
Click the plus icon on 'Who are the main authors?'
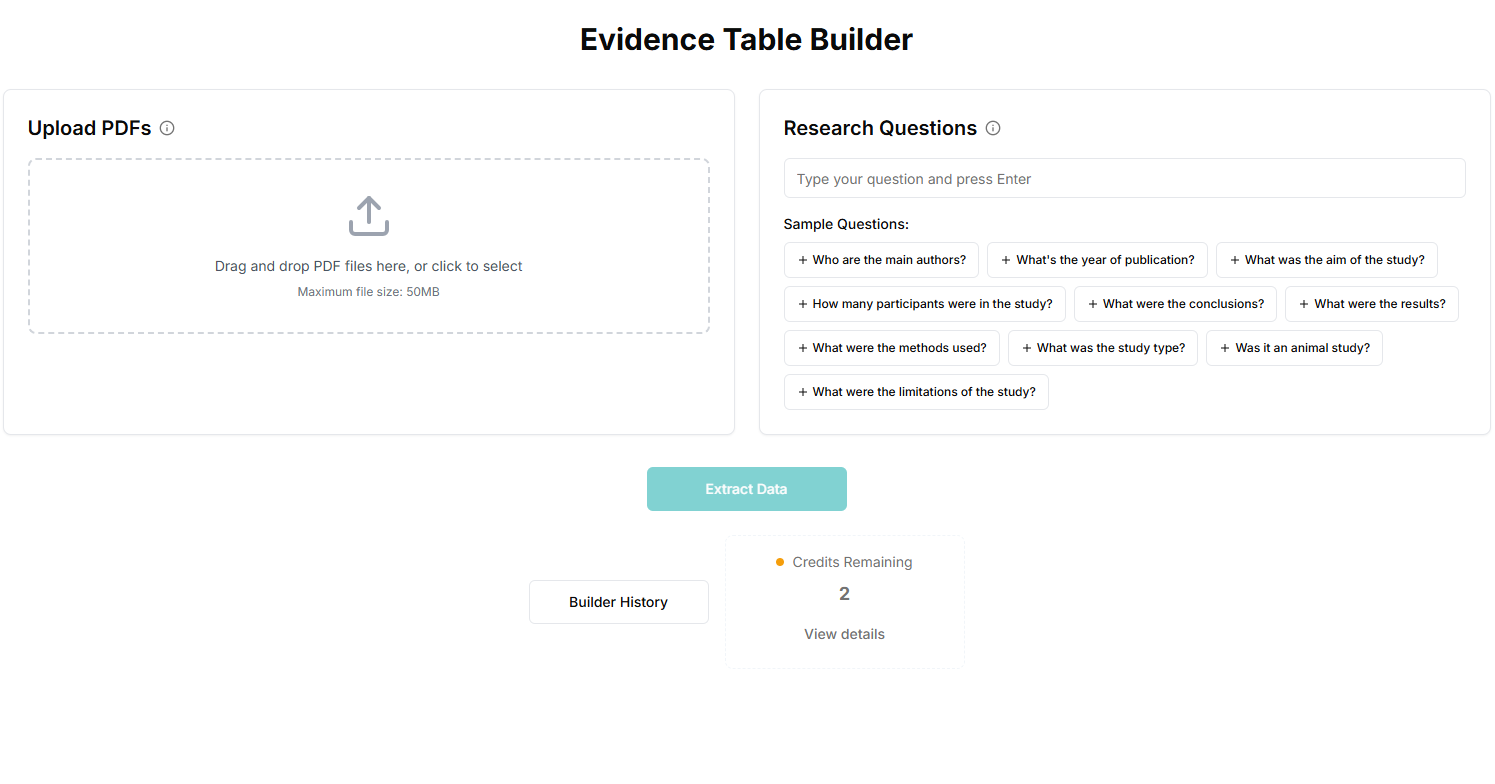point(801,260)
